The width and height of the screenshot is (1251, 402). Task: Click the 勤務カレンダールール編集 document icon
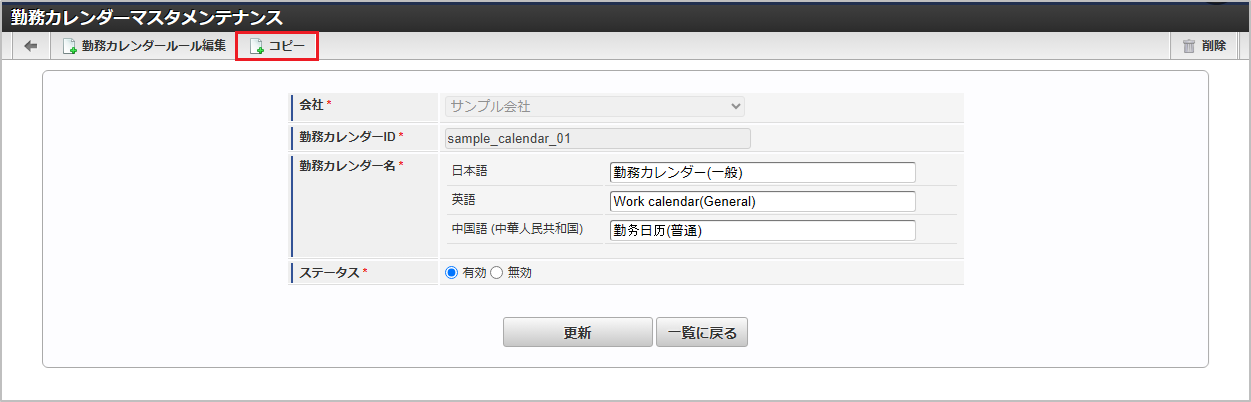coord(70,46)
